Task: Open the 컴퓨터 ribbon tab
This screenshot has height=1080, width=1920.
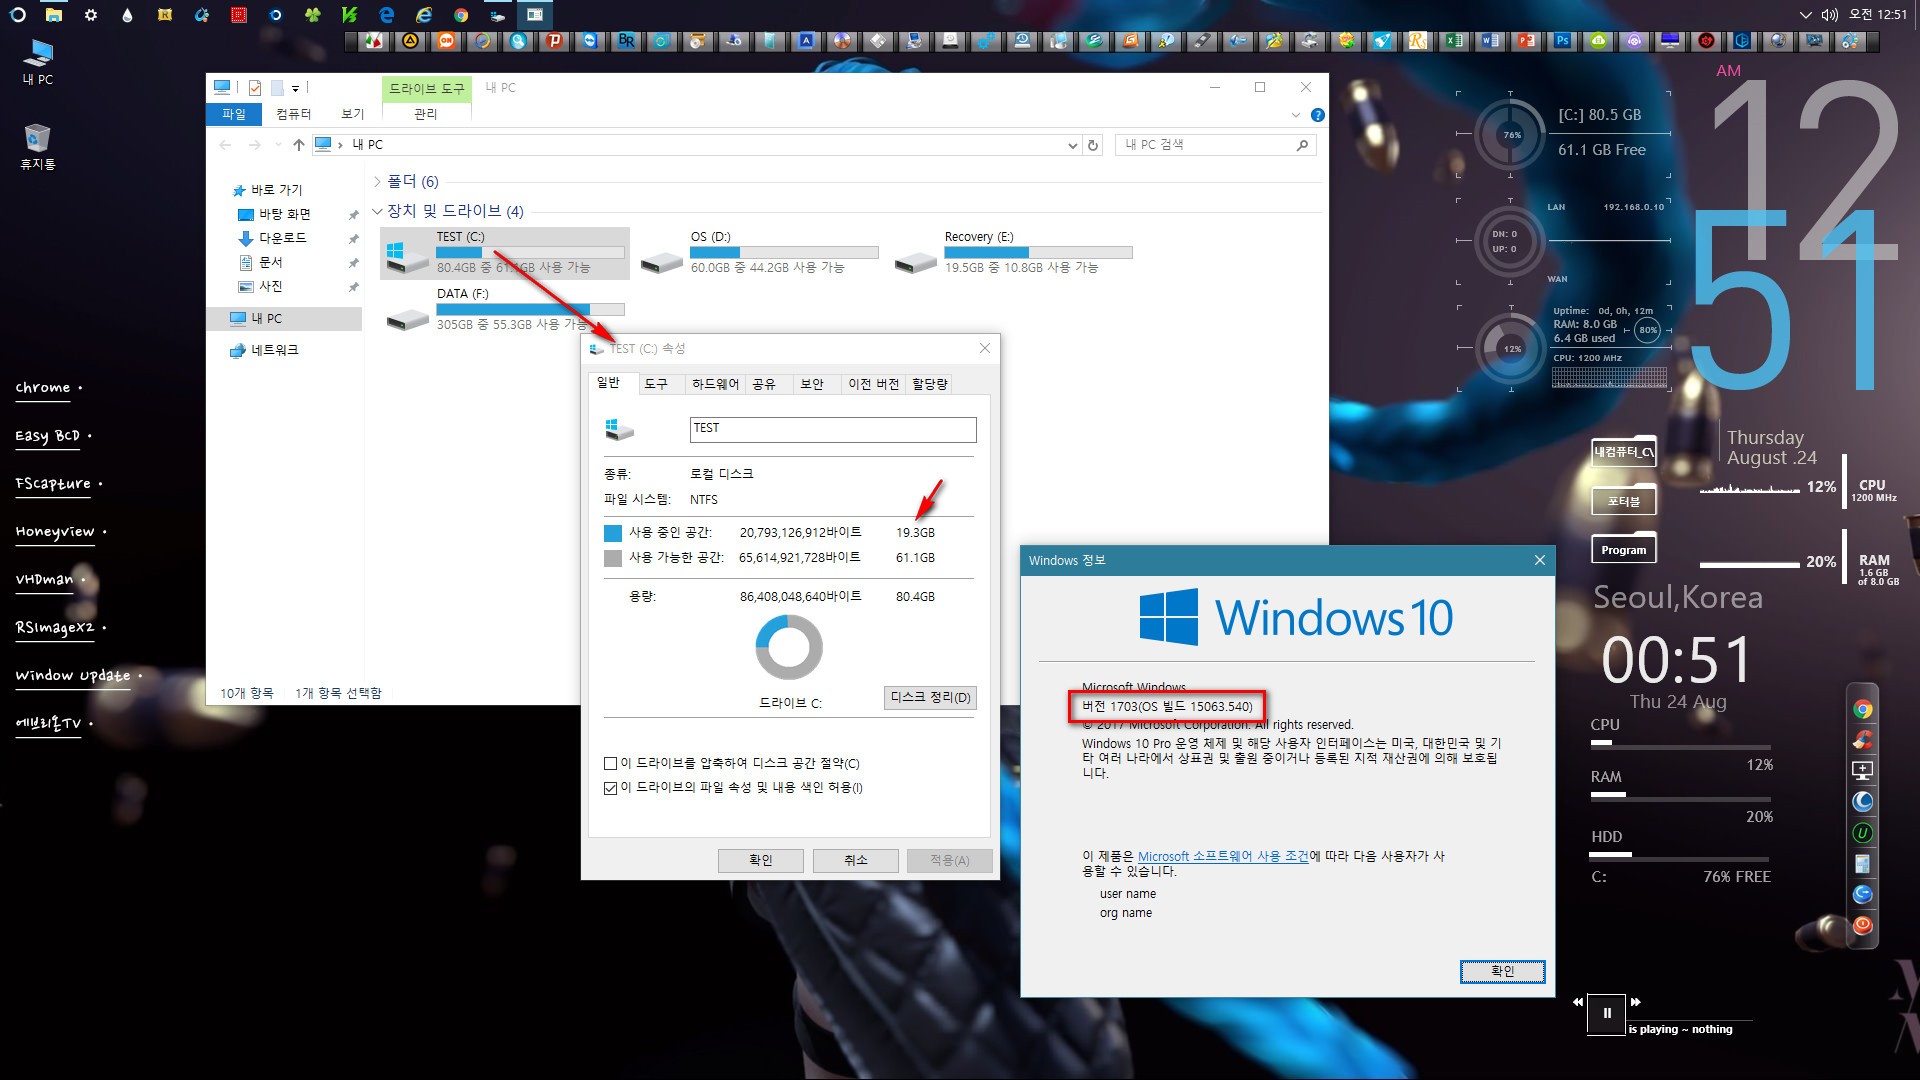Action: coord(293,114)
